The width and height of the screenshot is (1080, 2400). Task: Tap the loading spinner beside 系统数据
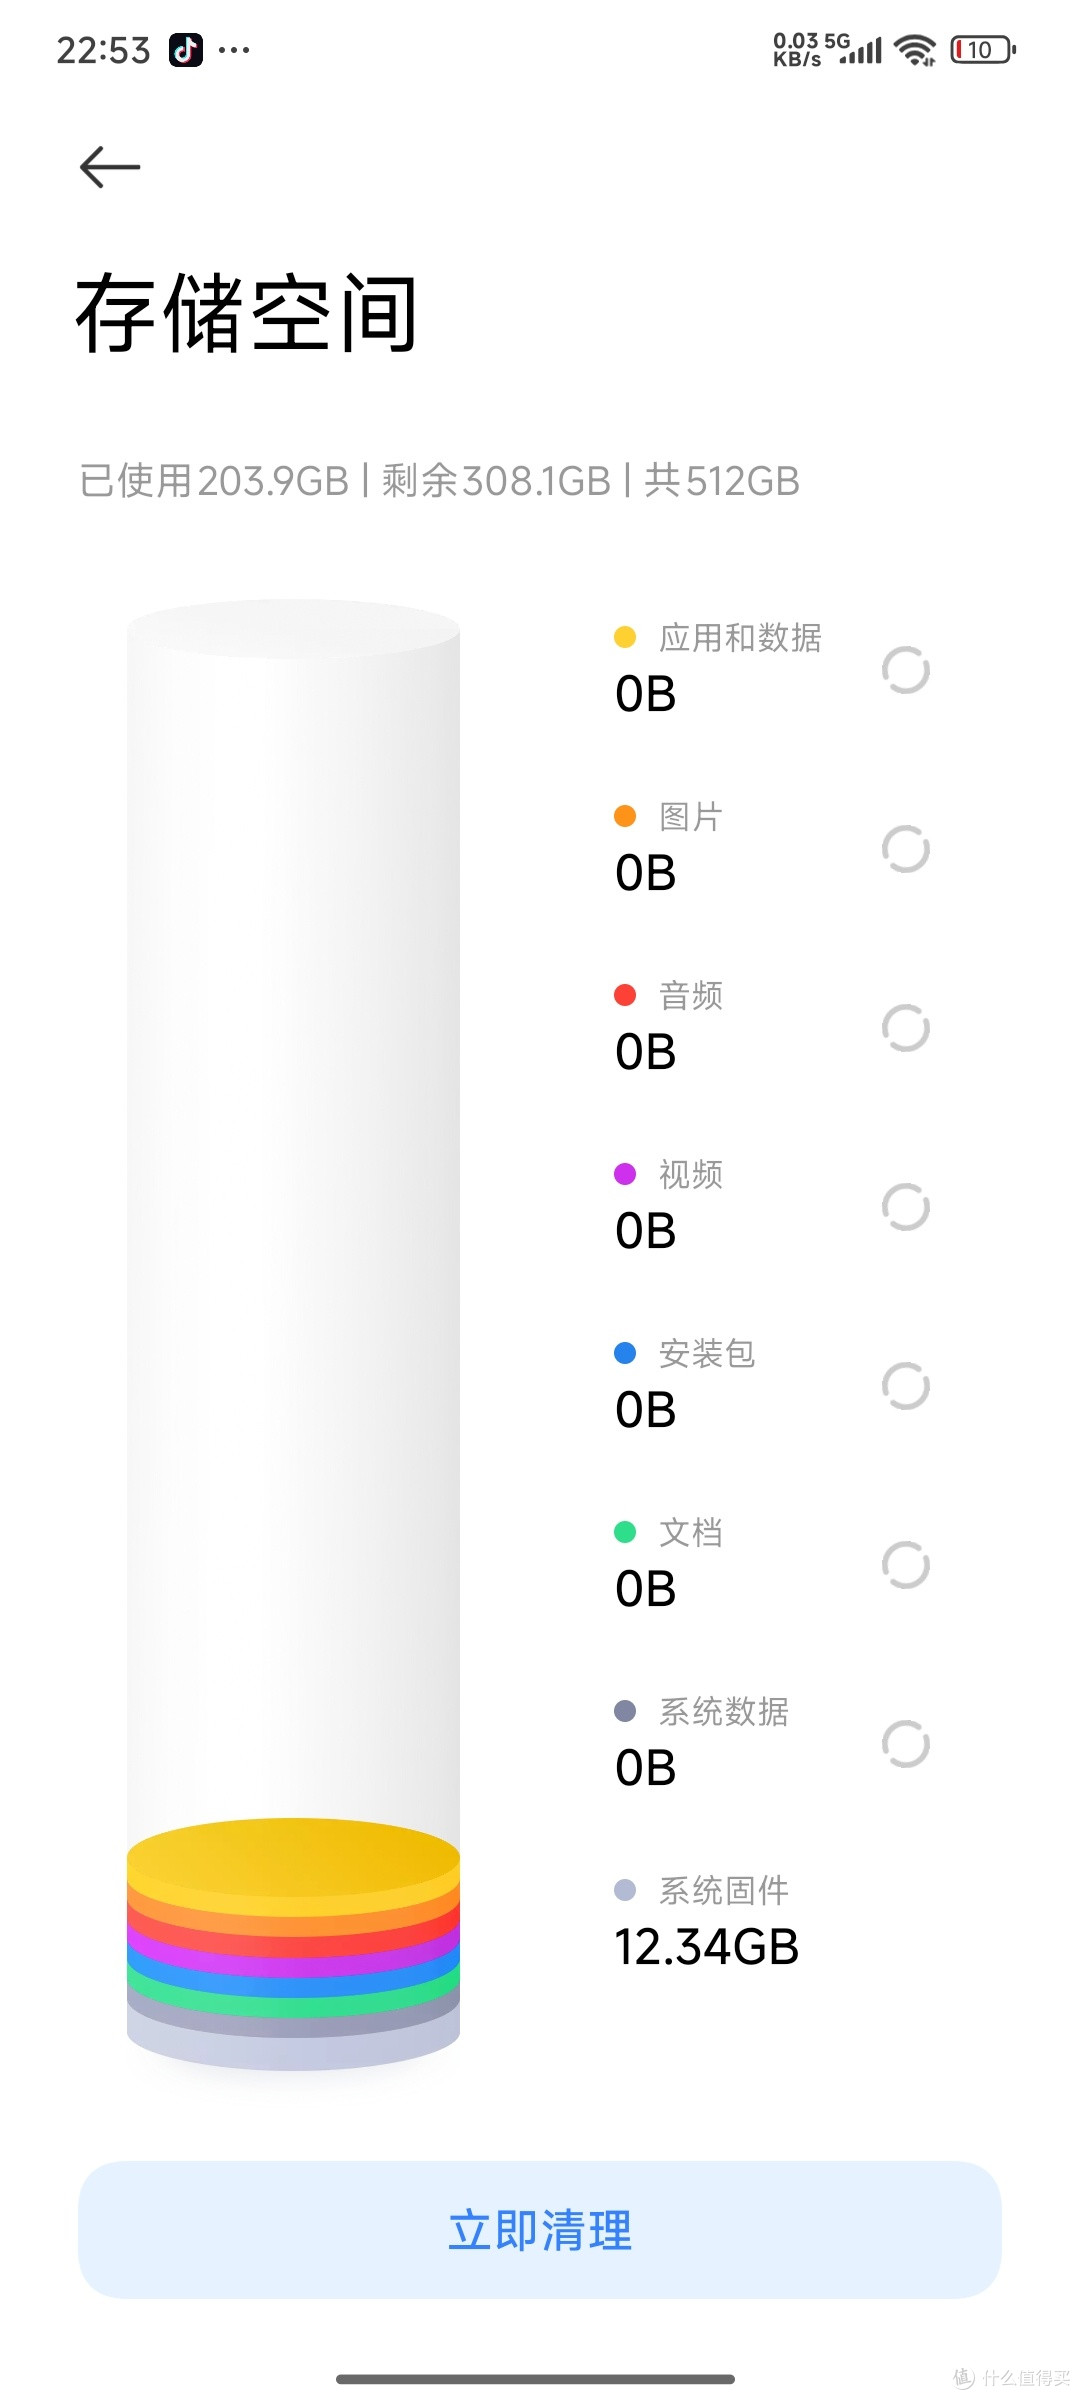906,1744
